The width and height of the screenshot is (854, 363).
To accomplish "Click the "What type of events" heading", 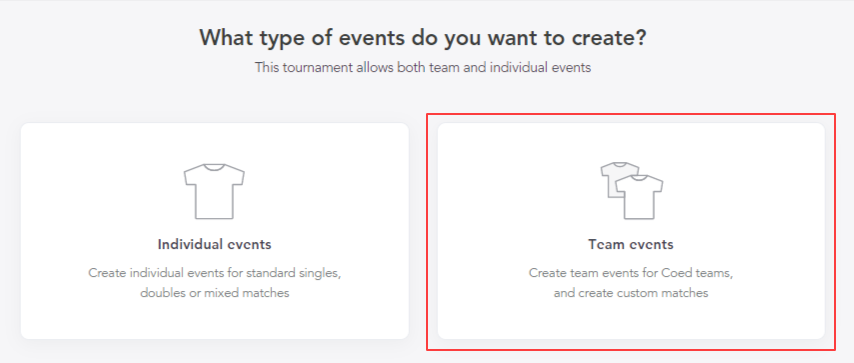I will click(423, 38).
